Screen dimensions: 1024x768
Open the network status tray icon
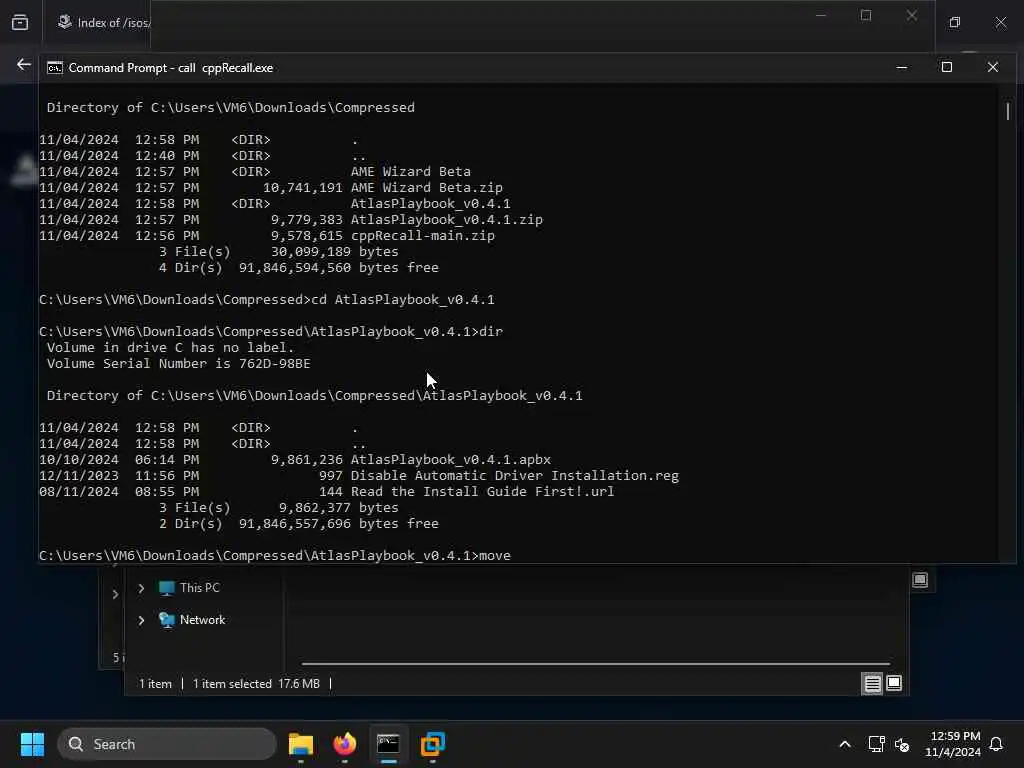point(876,744)
